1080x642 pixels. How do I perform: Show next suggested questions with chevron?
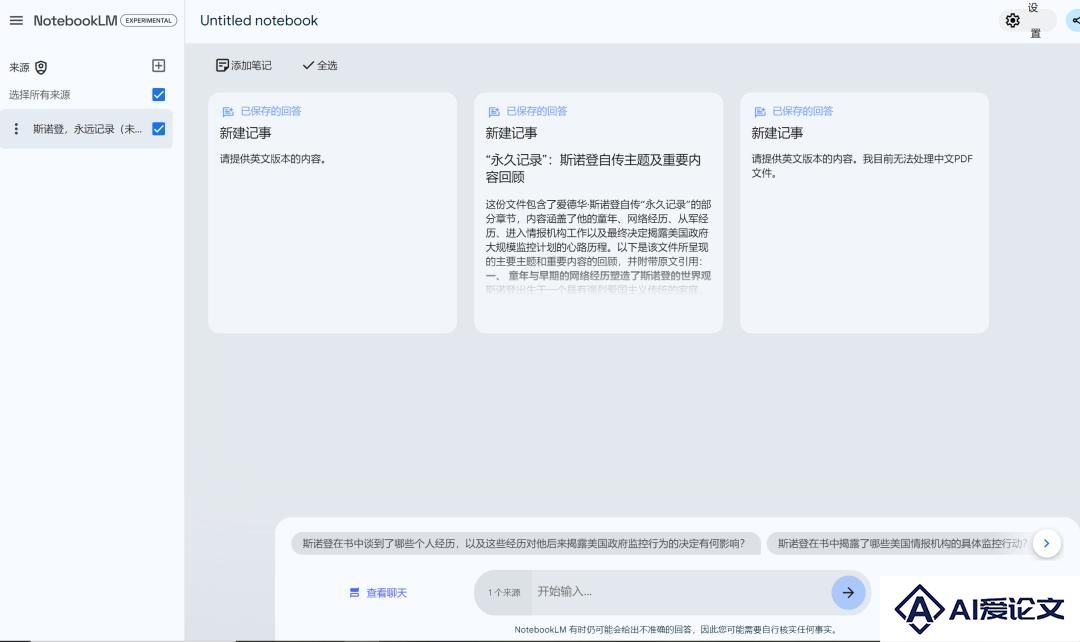[1046, 543]
